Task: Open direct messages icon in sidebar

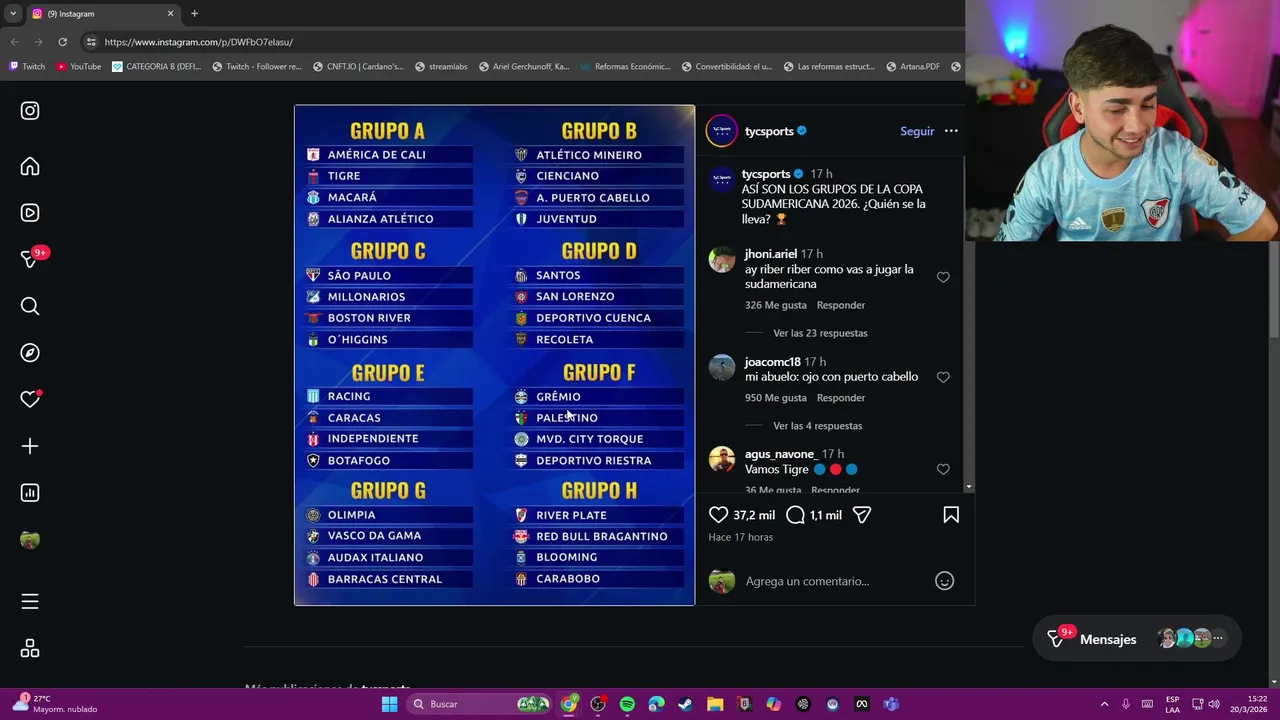Action: [30, 259]
